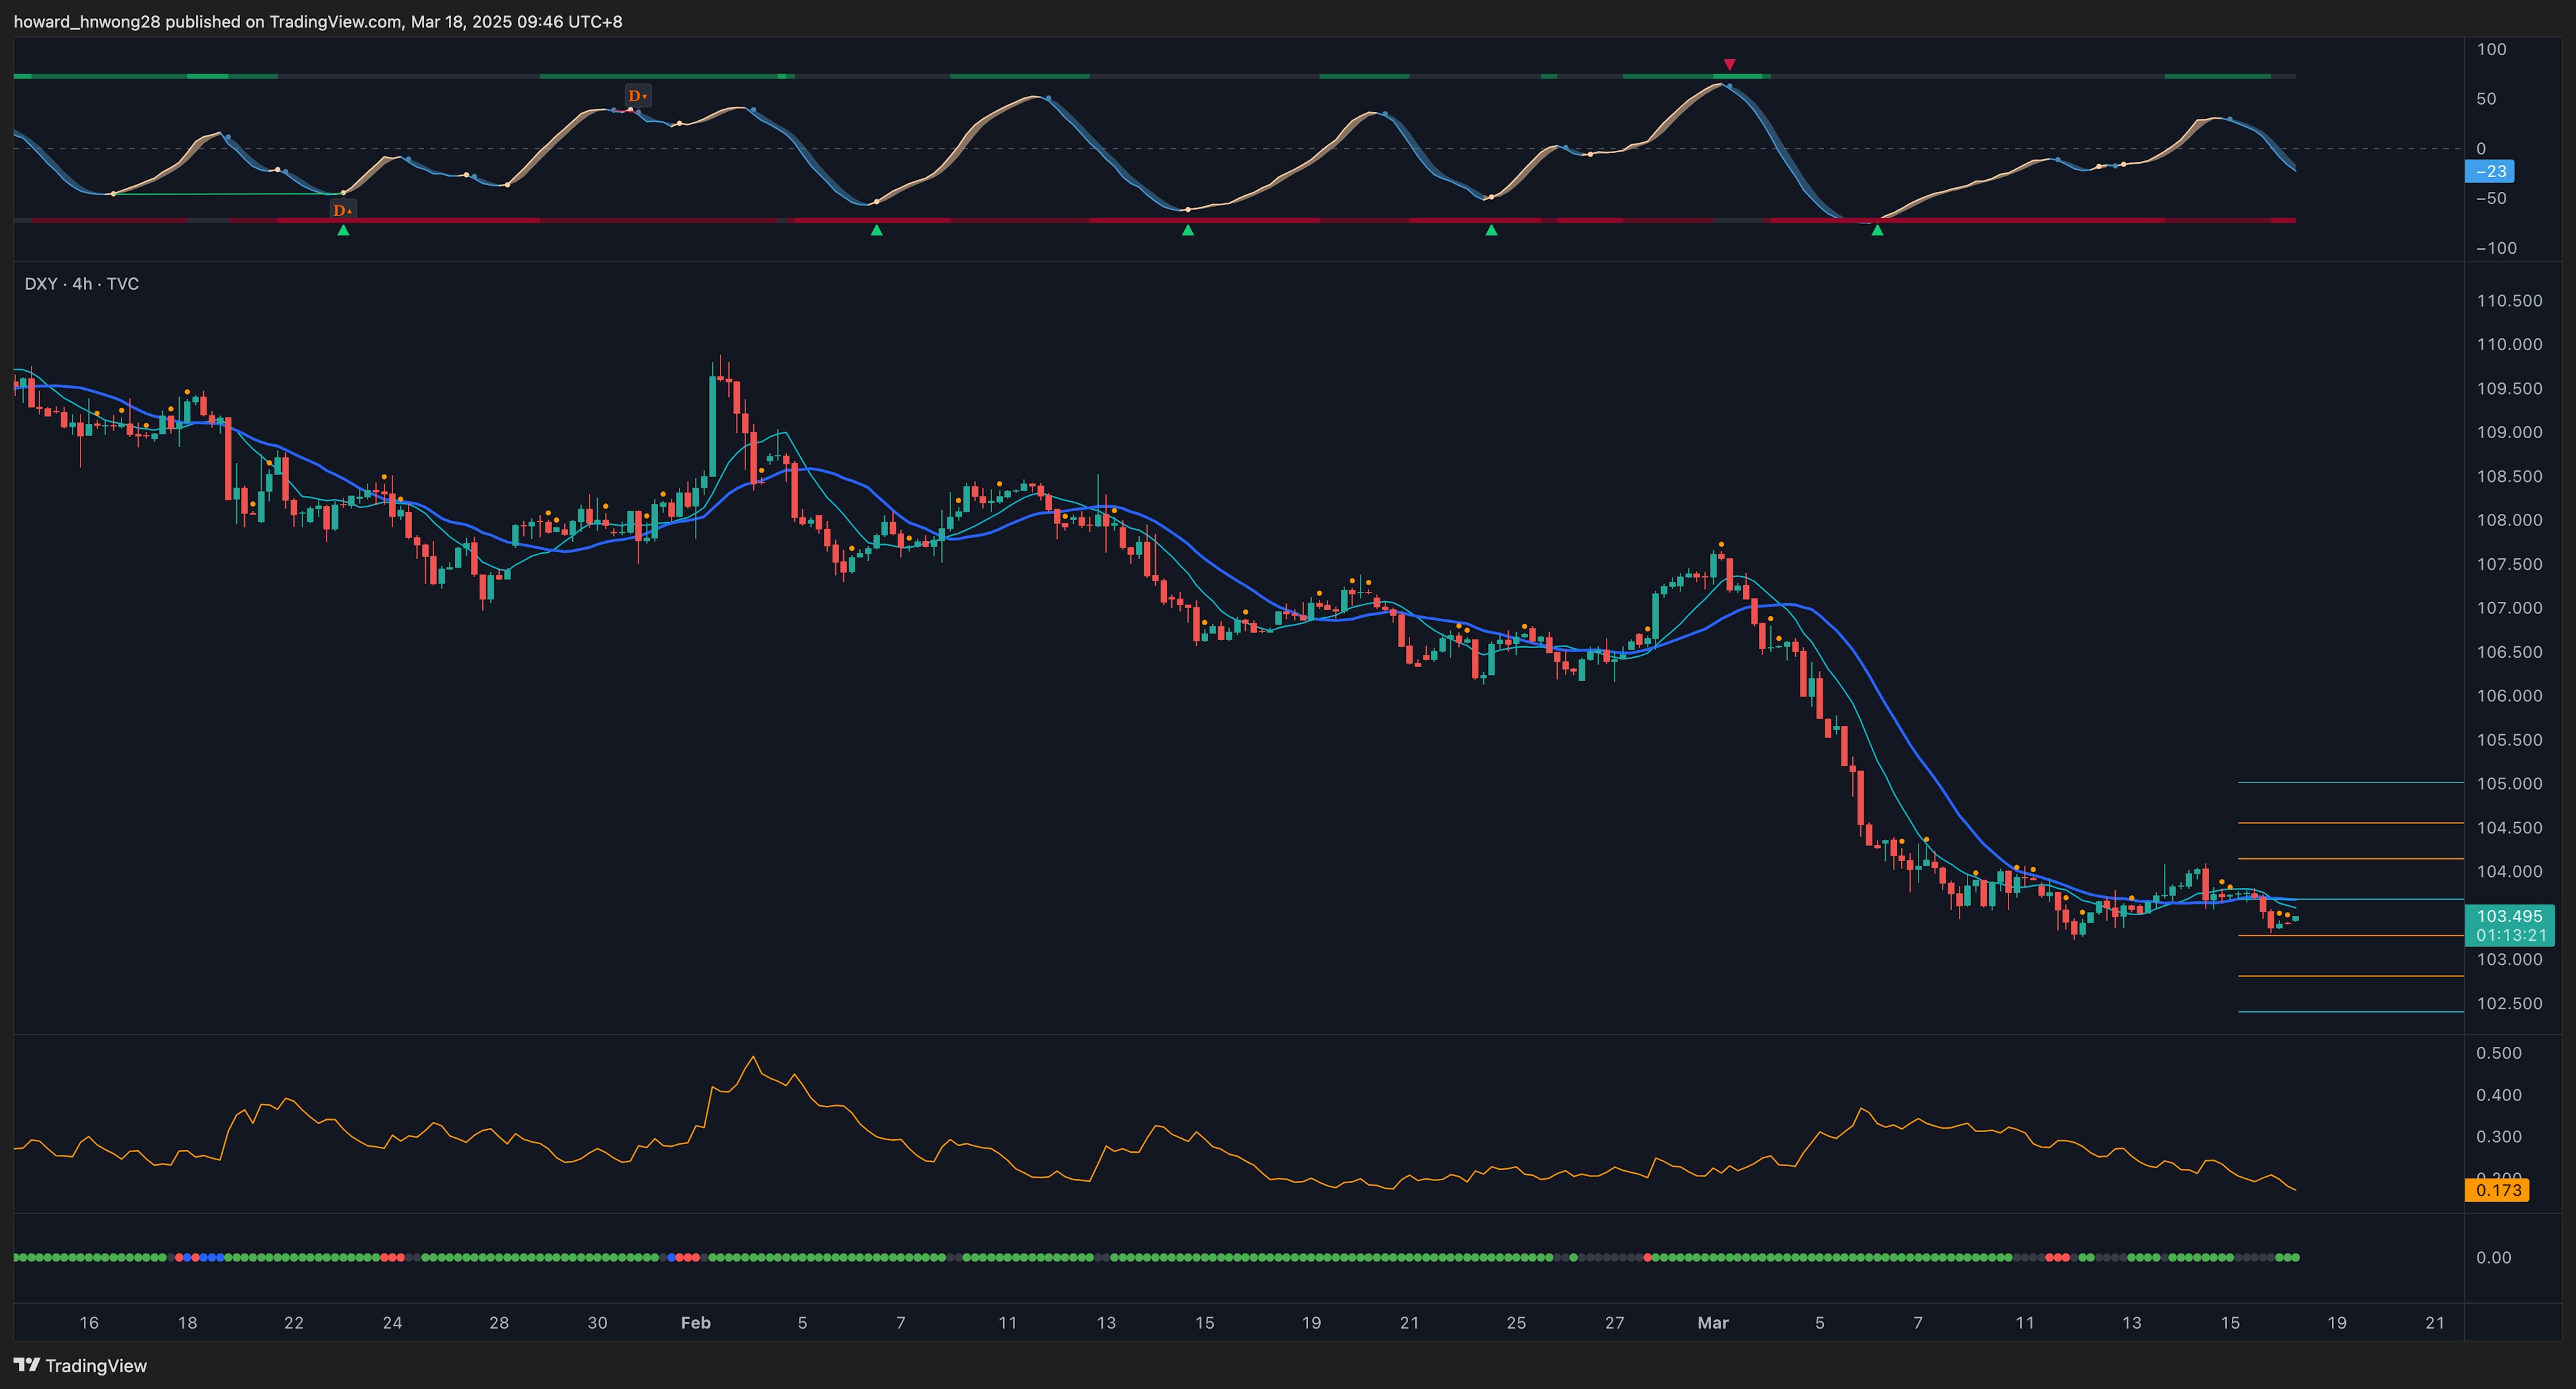
Task: Click price axis label 106.000
Action: pyautogui.click(x=2509, y=696)
